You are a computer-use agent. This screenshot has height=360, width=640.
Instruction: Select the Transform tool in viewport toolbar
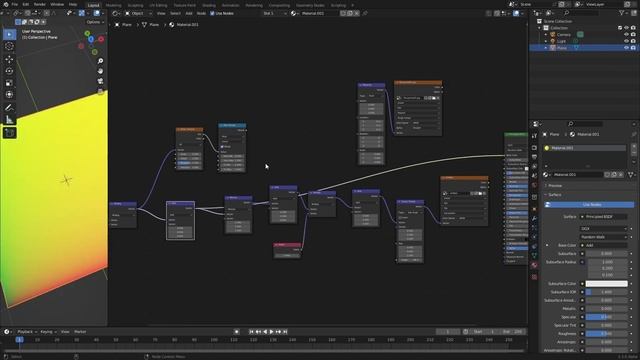(9, 95)
